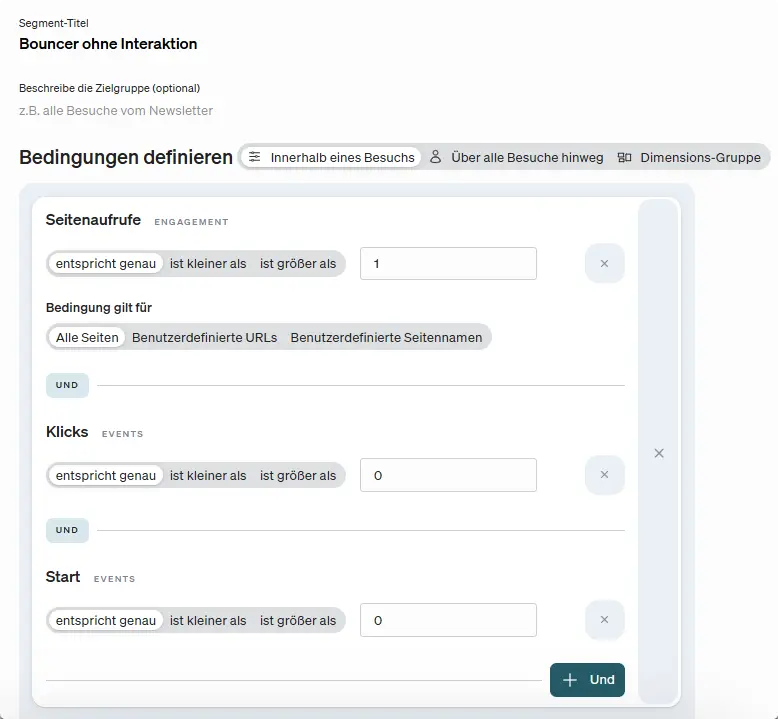Select Innerhalb eines Besuchs mode
Image resolution: width=778 pixels, height=719 pixels.
click(x=331, y=157)
